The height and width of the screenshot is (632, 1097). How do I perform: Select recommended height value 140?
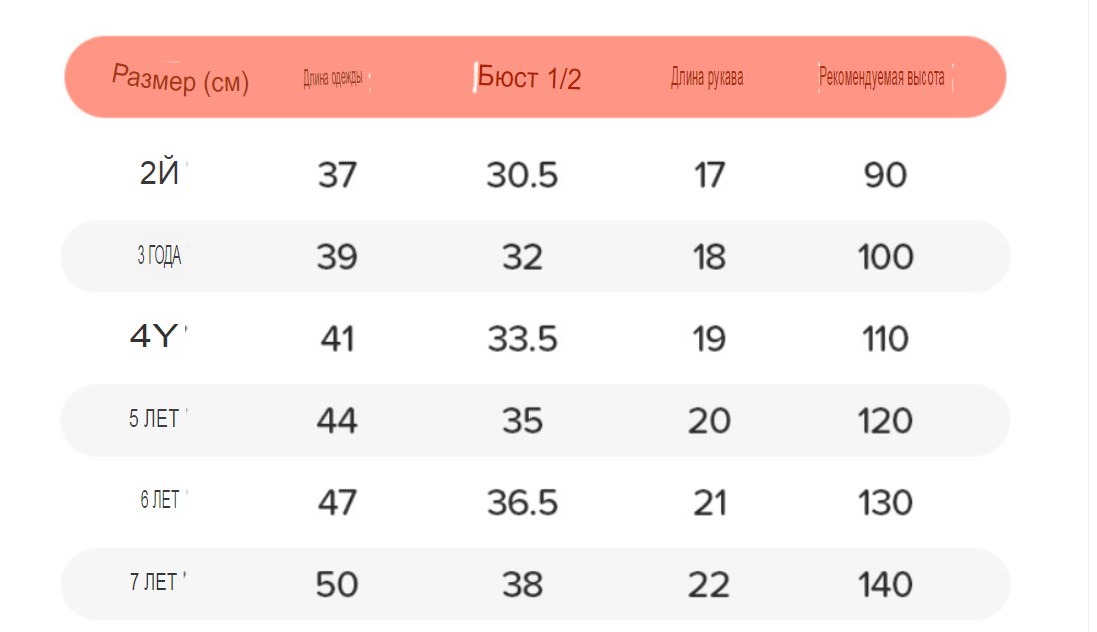(886, 584)
